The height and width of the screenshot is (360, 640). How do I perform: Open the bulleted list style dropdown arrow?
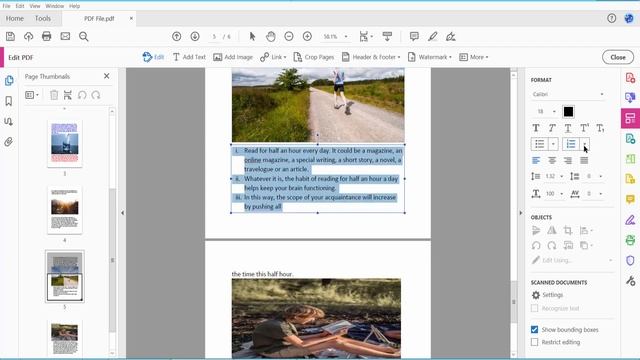(x=553, y=144)
